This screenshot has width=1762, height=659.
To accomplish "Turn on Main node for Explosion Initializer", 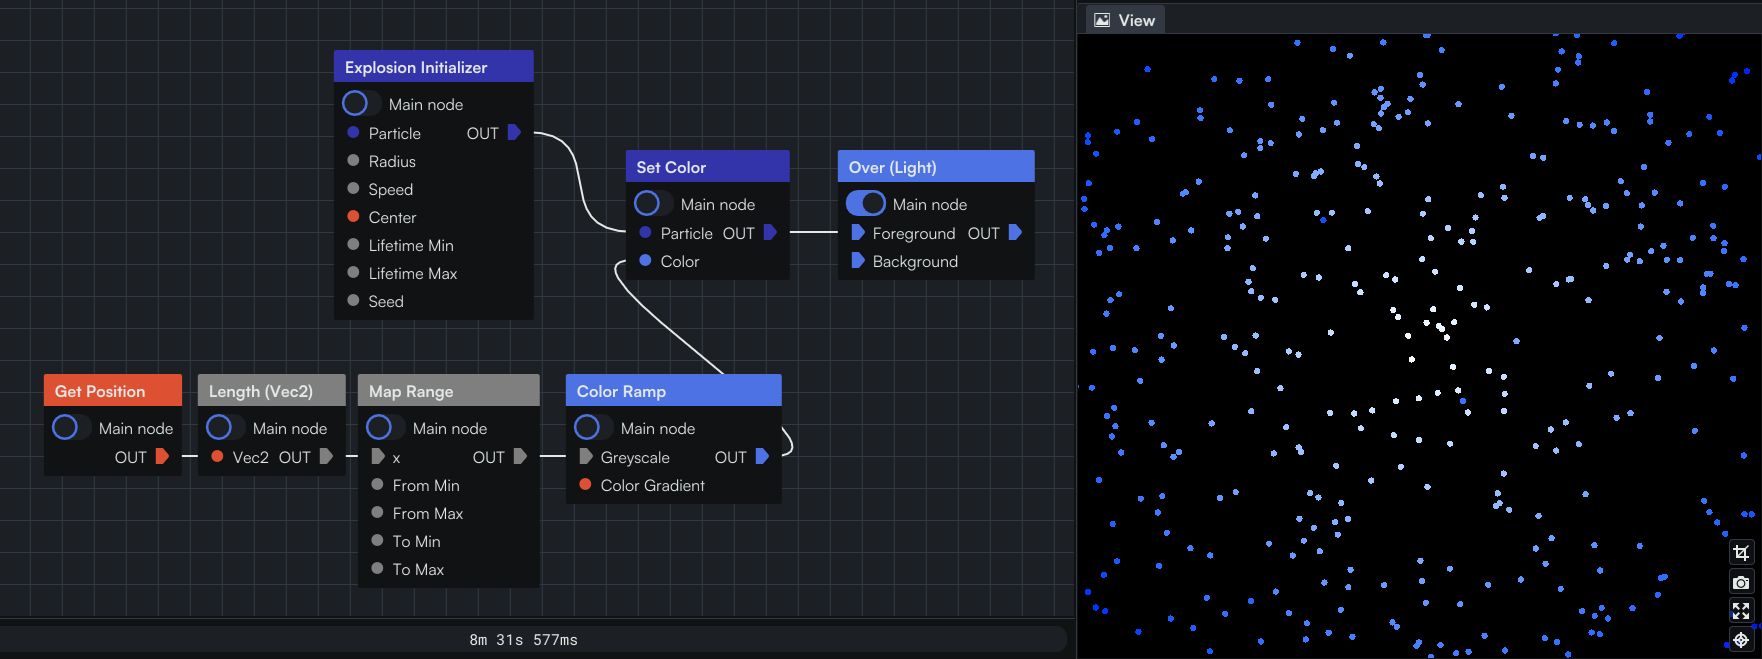I will [361, 104].
